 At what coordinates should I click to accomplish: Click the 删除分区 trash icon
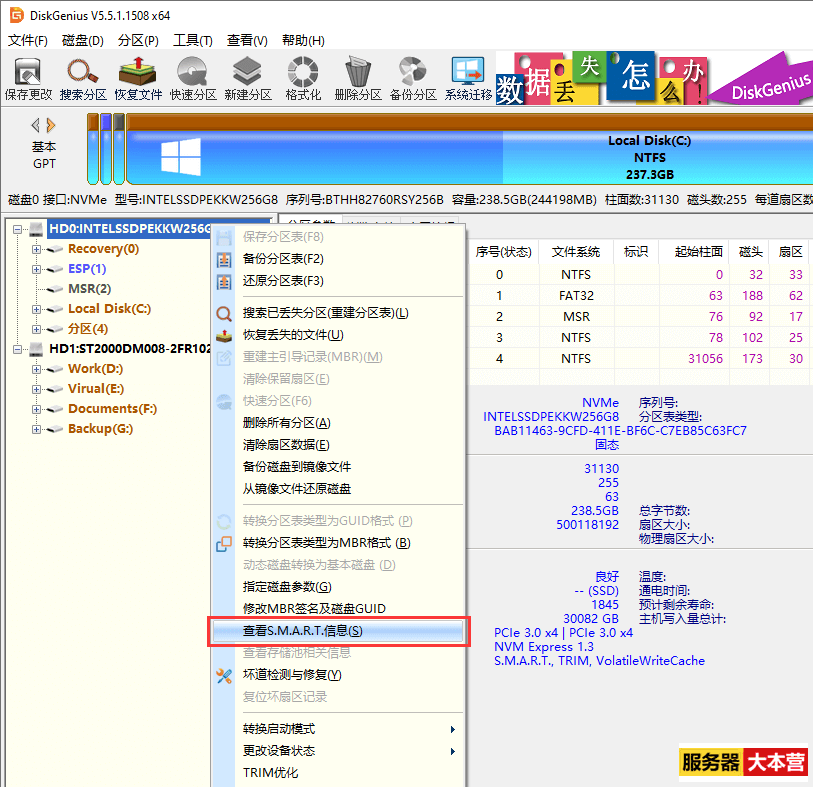(358, 78)
